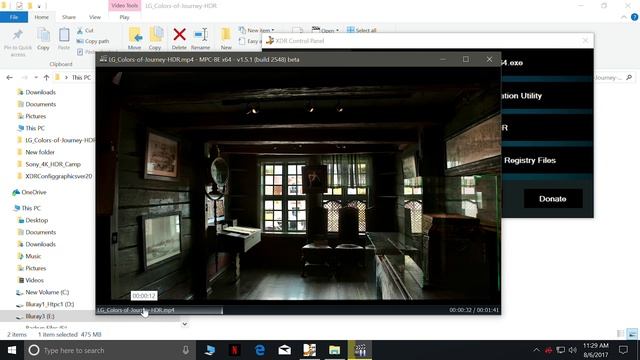This screenshot has height=360, width=640.
Task: Click the red Delete icon
Action: pos(179,35)
